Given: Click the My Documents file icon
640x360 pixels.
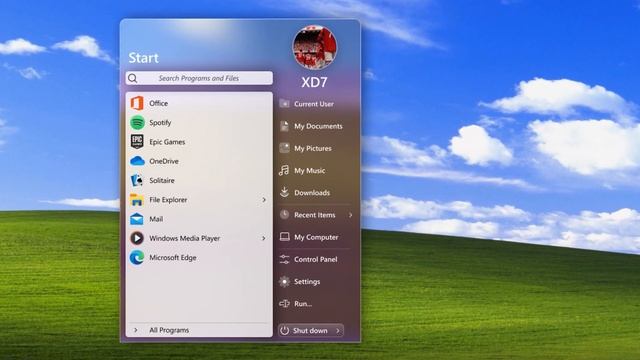Looking at the screenshot, I should 284,126.
